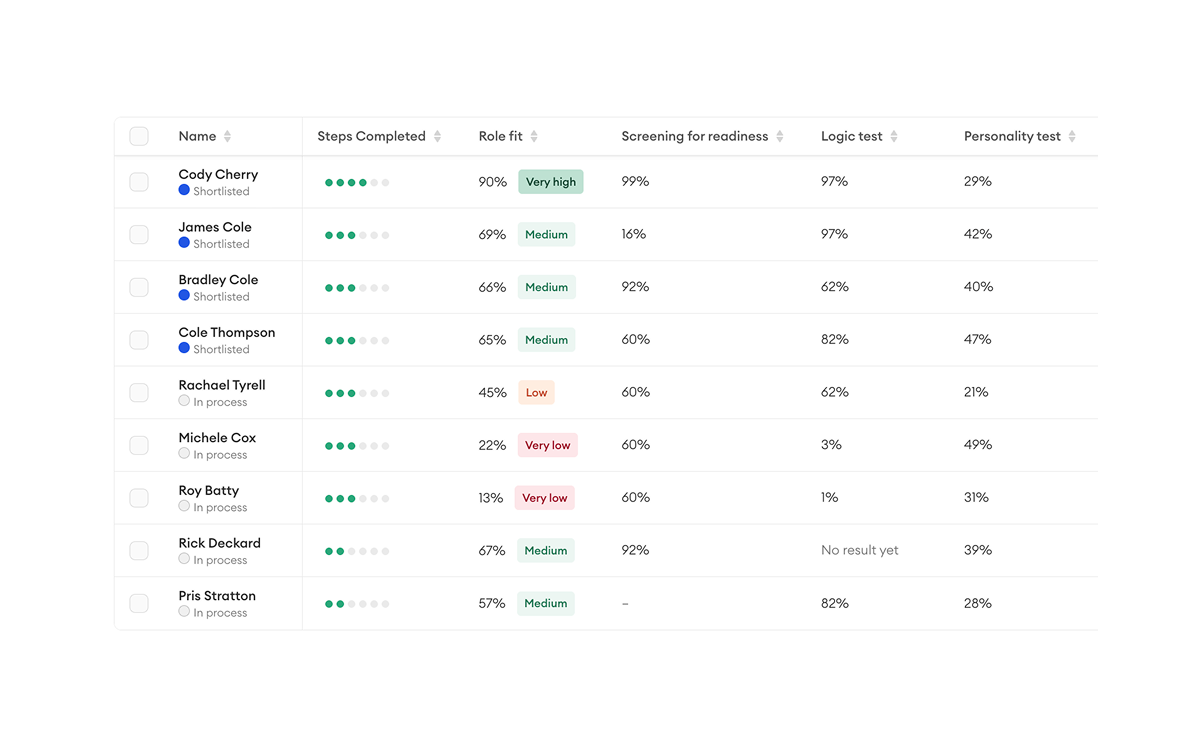The width and height of the screenshot is (1200, 742).
Task: Click Screening for readiness sort icon
Action: [x=780, y=137]
